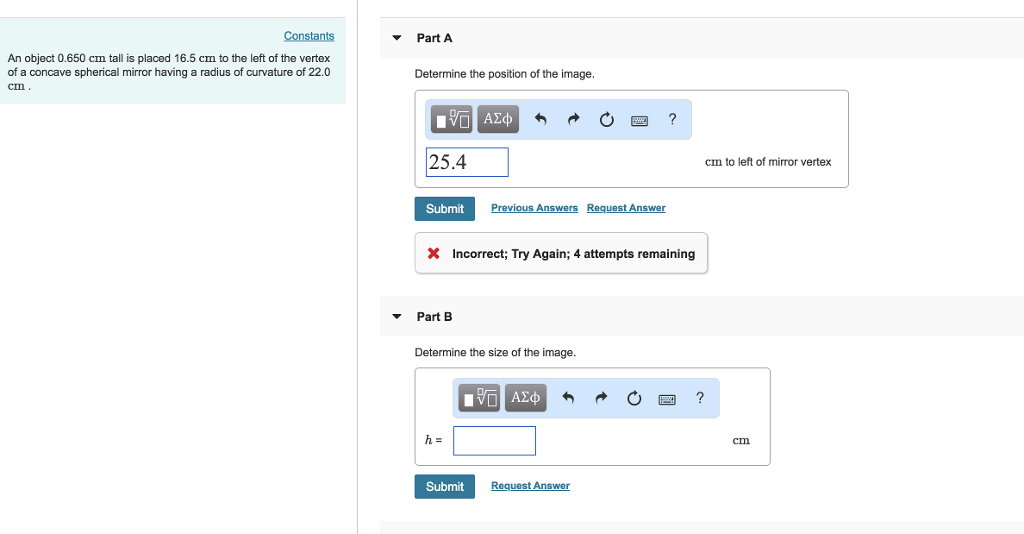Screen dimensions: 1024x534
Task: Click redo arrow in Part A toolbar
Action: [574, 120]
